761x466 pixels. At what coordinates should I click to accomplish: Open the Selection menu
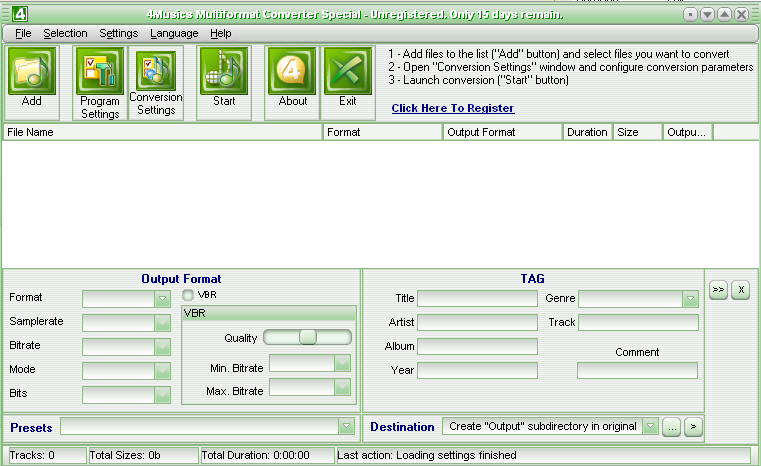tap(66, 33)
